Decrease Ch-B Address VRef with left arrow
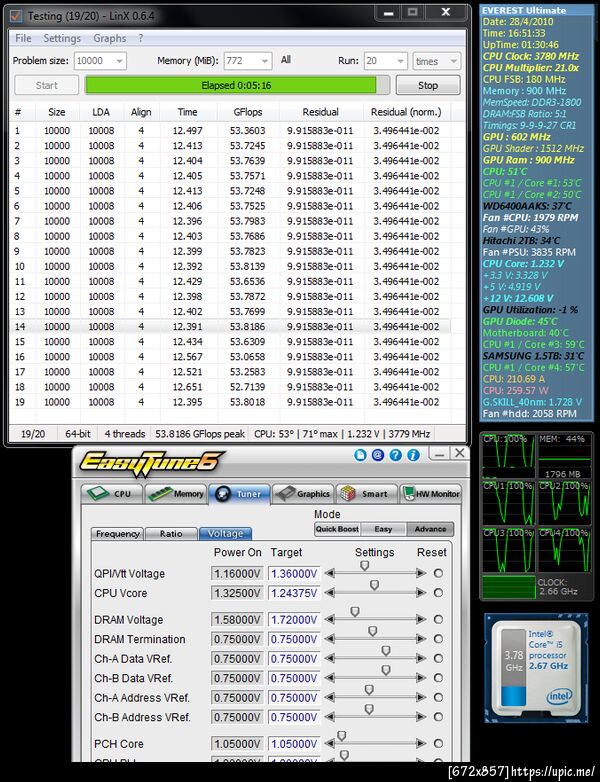The width and height of the screenshot is (600, 782). coord(329,717)
